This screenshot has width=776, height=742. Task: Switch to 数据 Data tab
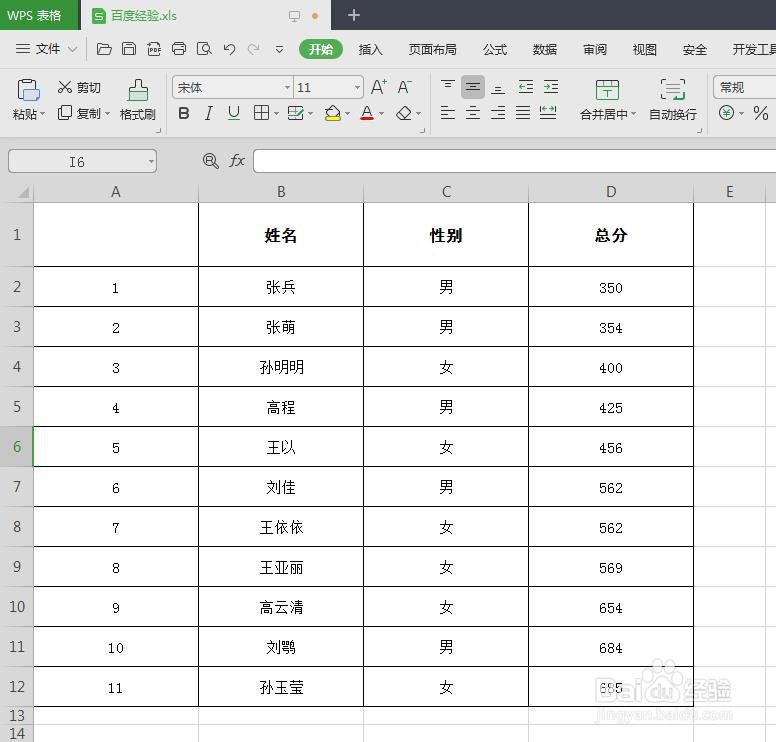pos(544,49)
